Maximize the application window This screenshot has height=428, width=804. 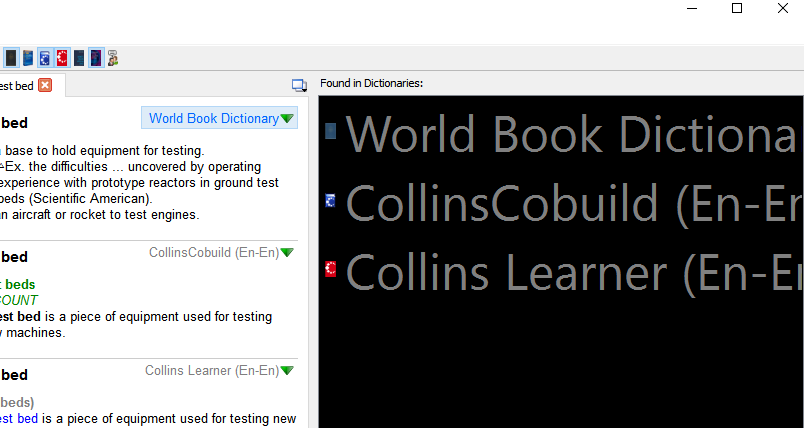tap(737, 8)
